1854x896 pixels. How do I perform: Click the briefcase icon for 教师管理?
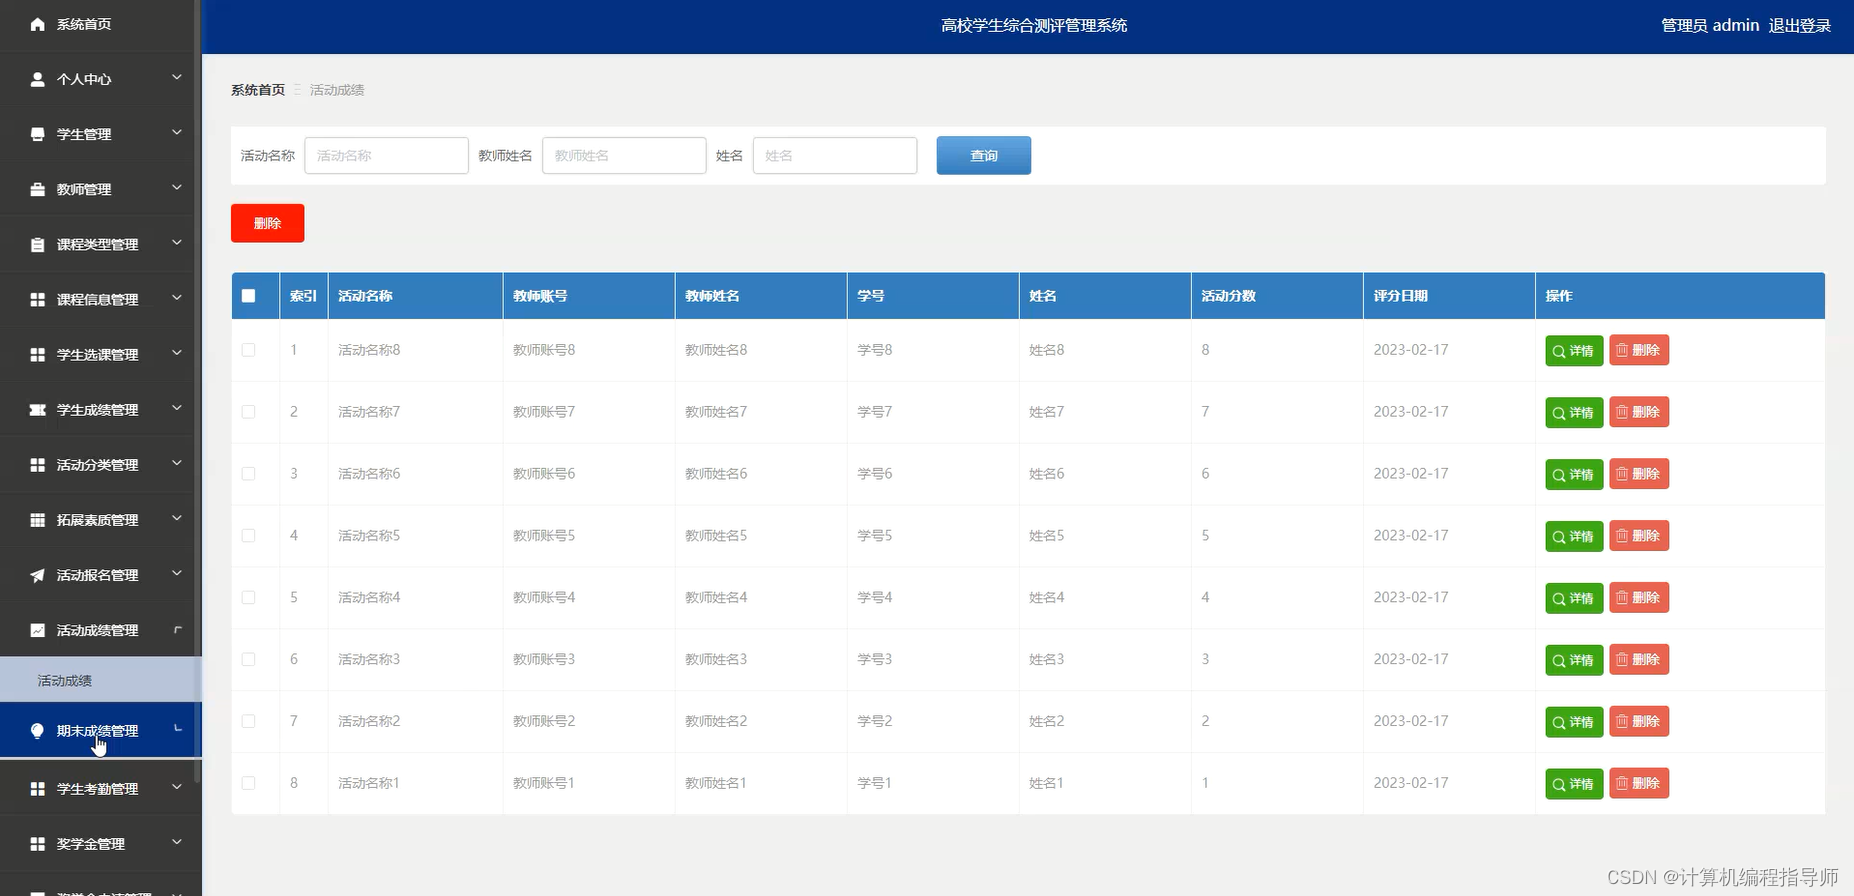point(37,189)
